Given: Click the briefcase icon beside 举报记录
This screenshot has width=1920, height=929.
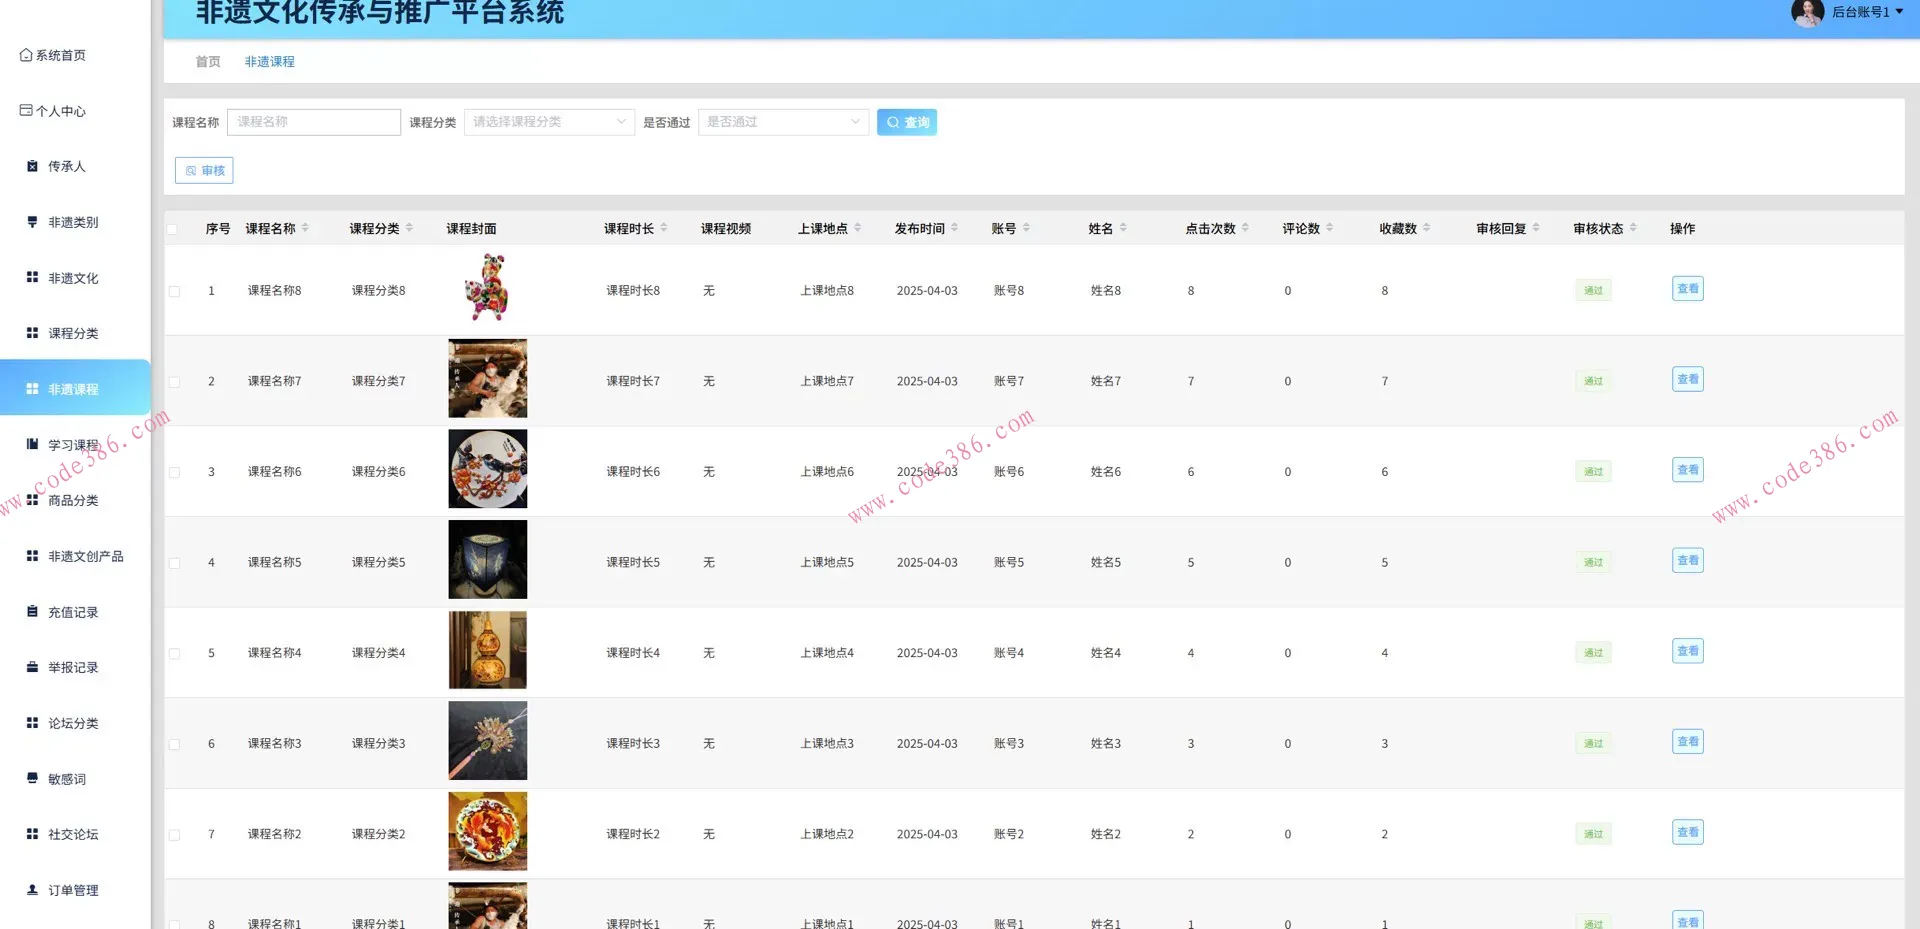Looking at the screenshot, I should pyautogui.click(x=32, y=667).
